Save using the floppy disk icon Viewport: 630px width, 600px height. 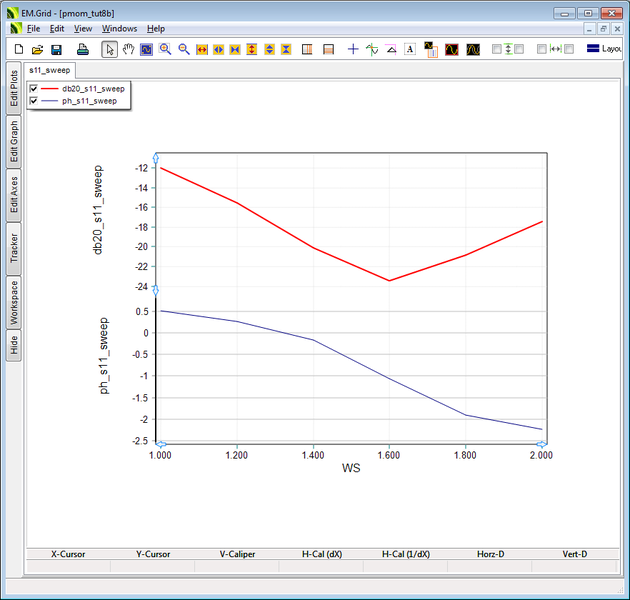(x=56, y=49)
